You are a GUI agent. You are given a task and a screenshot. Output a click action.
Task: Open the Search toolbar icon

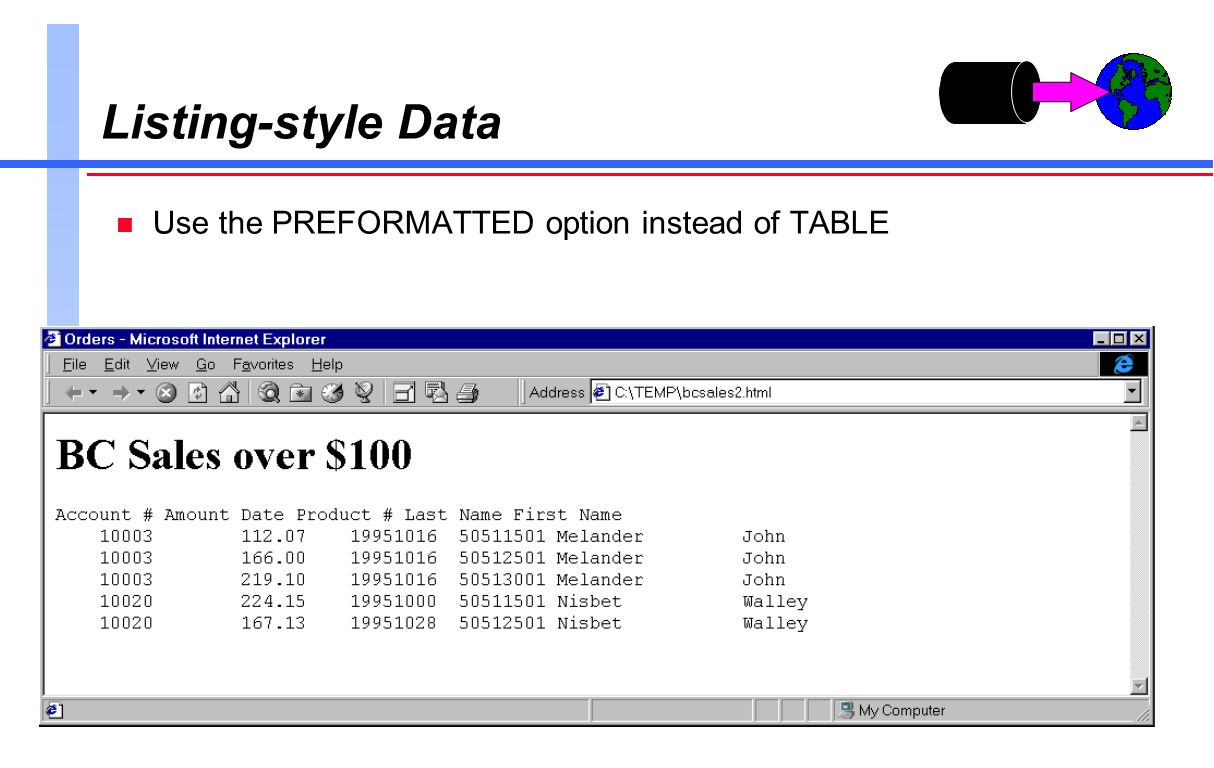269,393
